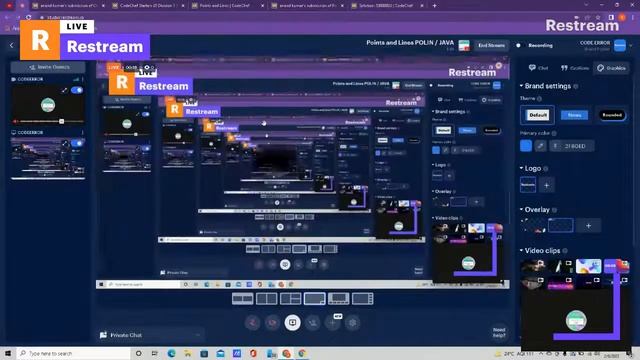
Task: Click Theme info icon
Action: tap(539, 99)
